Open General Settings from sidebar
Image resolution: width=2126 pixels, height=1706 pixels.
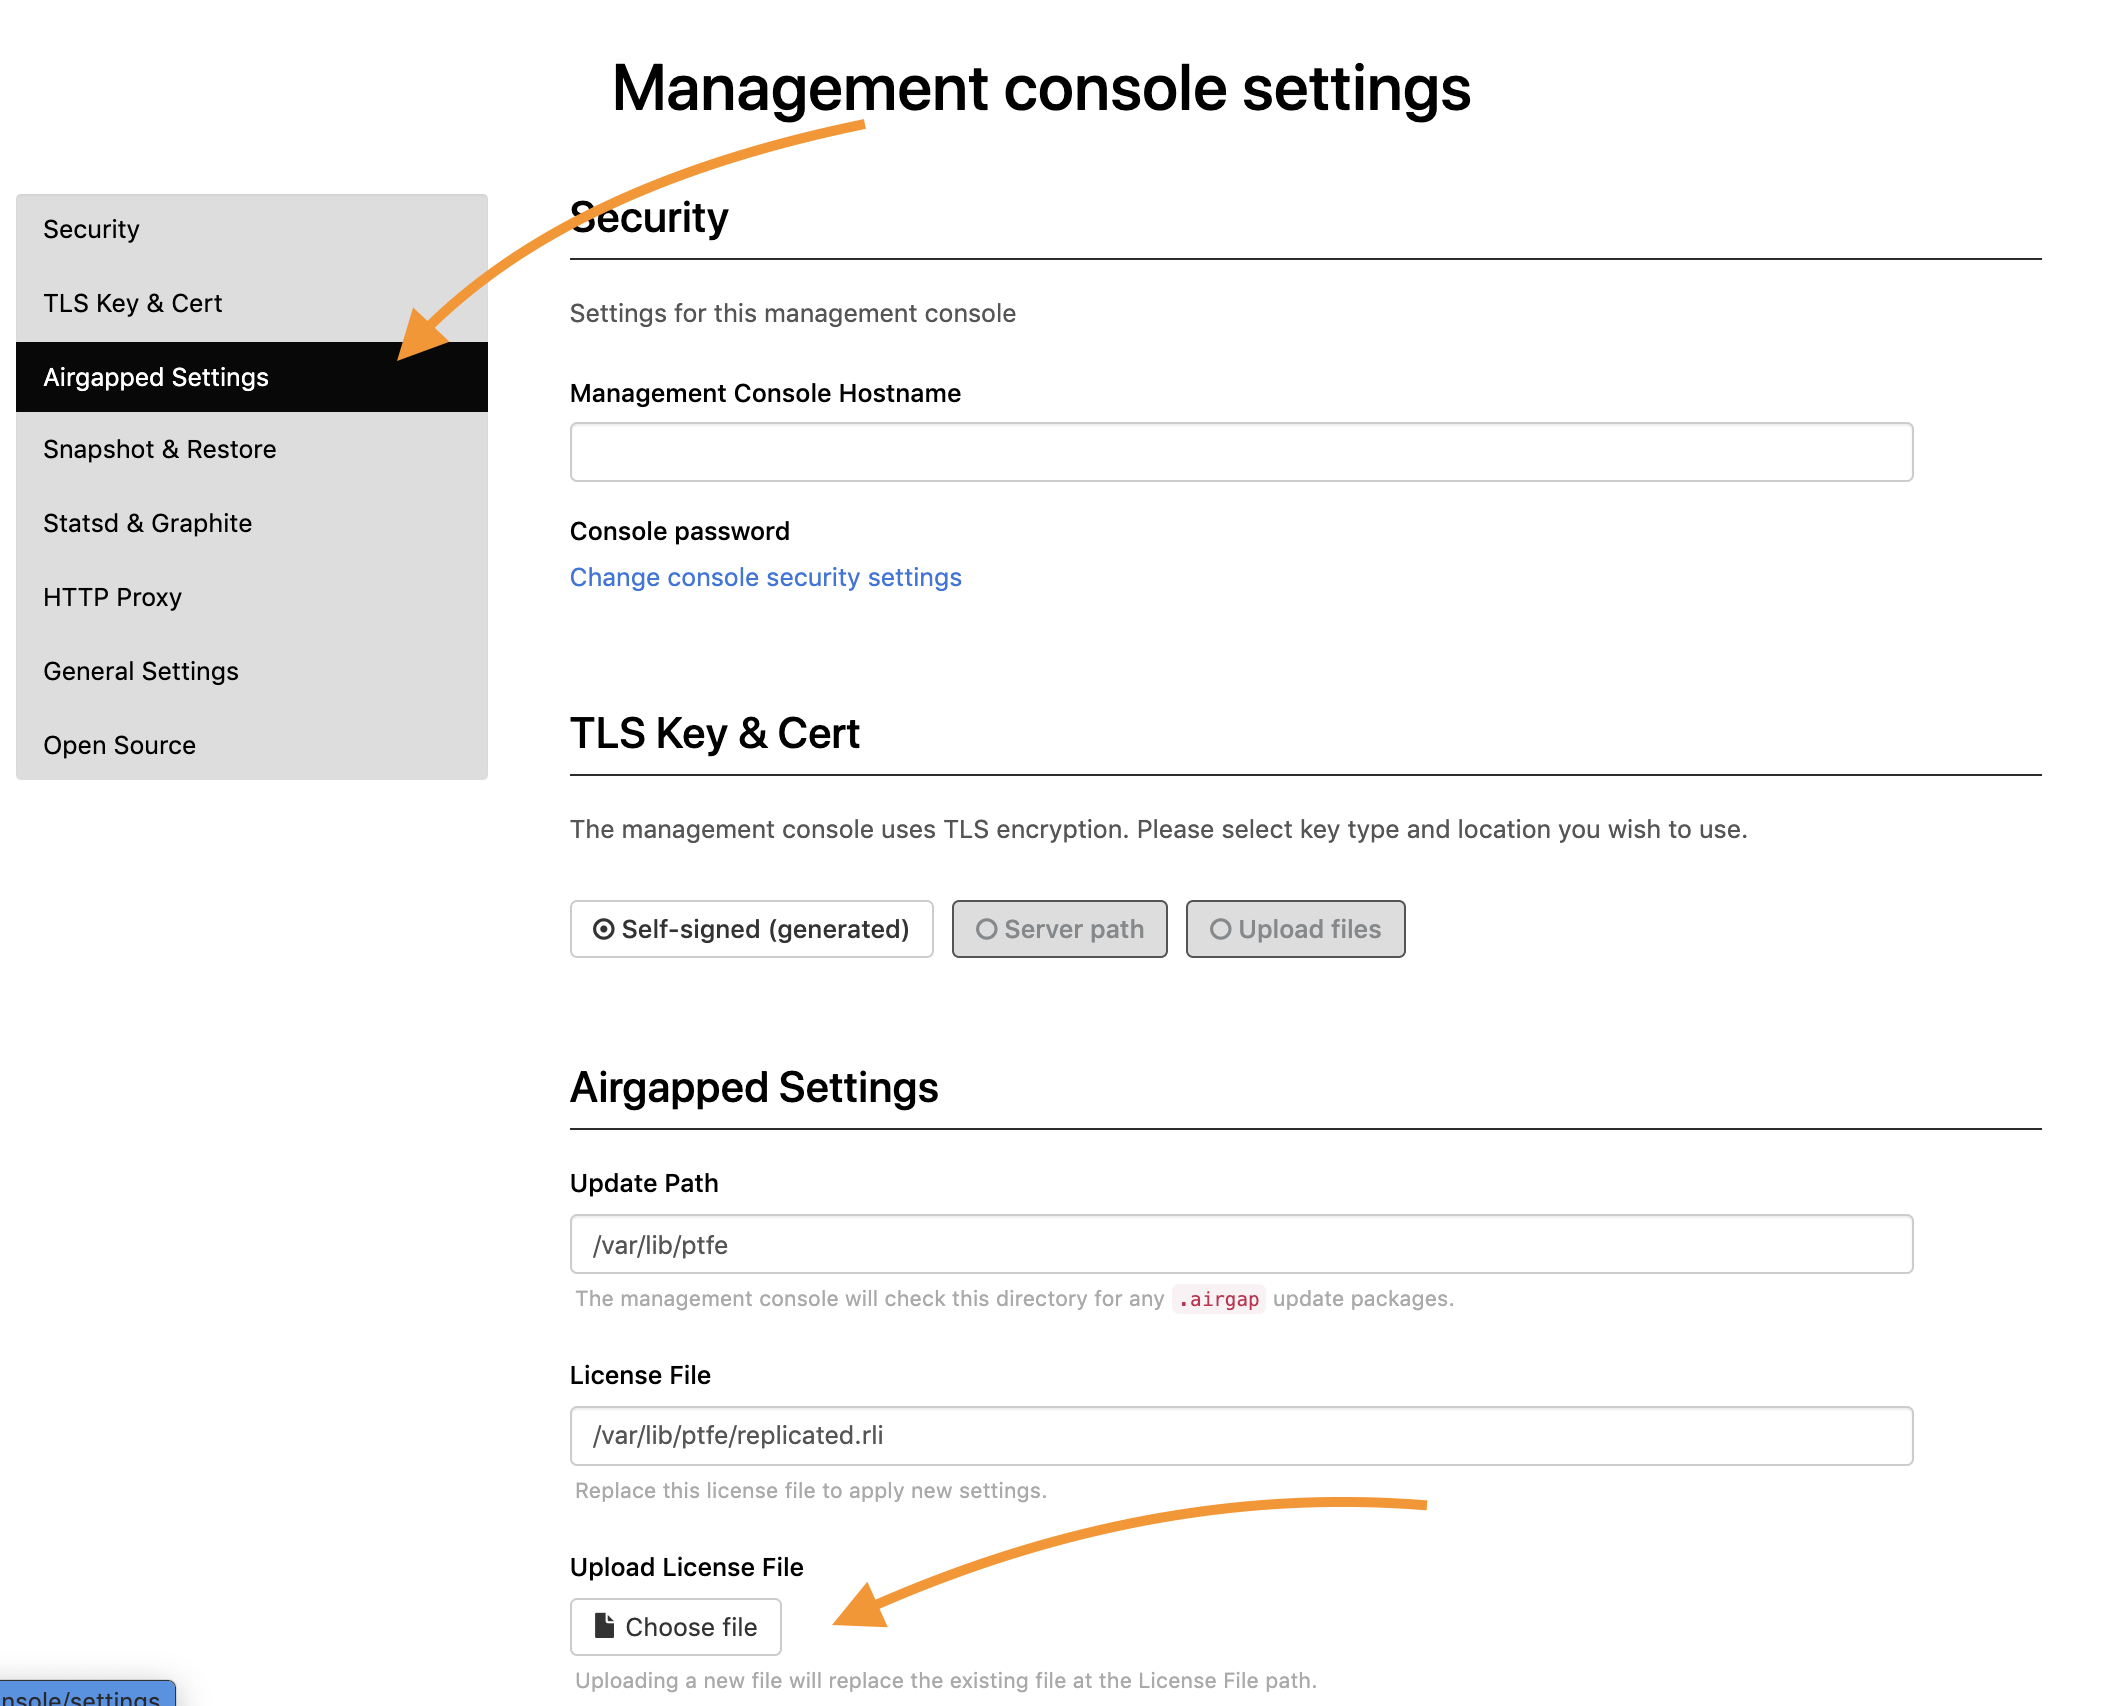[140, 671]
